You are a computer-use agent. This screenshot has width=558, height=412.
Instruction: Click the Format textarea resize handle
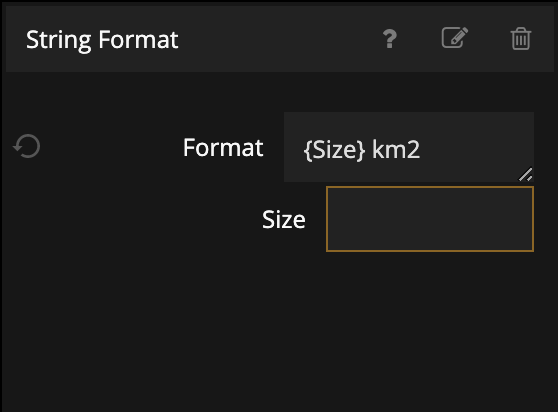(x=526, y=174)
